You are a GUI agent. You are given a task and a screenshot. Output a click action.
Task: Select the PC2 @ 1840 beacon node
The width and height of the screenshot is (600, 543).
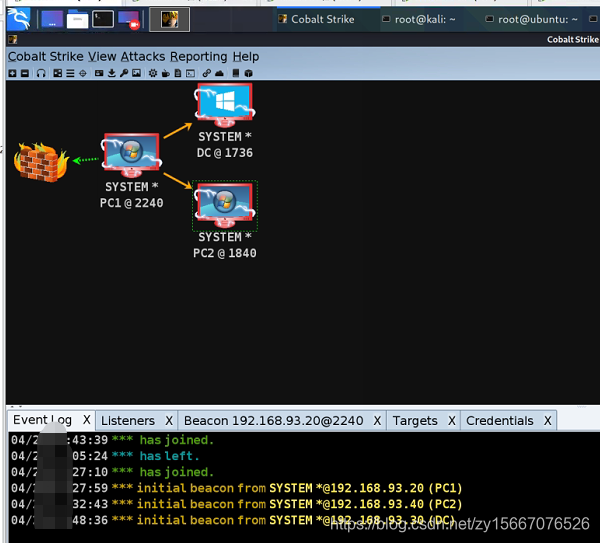pyautogui.click(x=225, y=205)
